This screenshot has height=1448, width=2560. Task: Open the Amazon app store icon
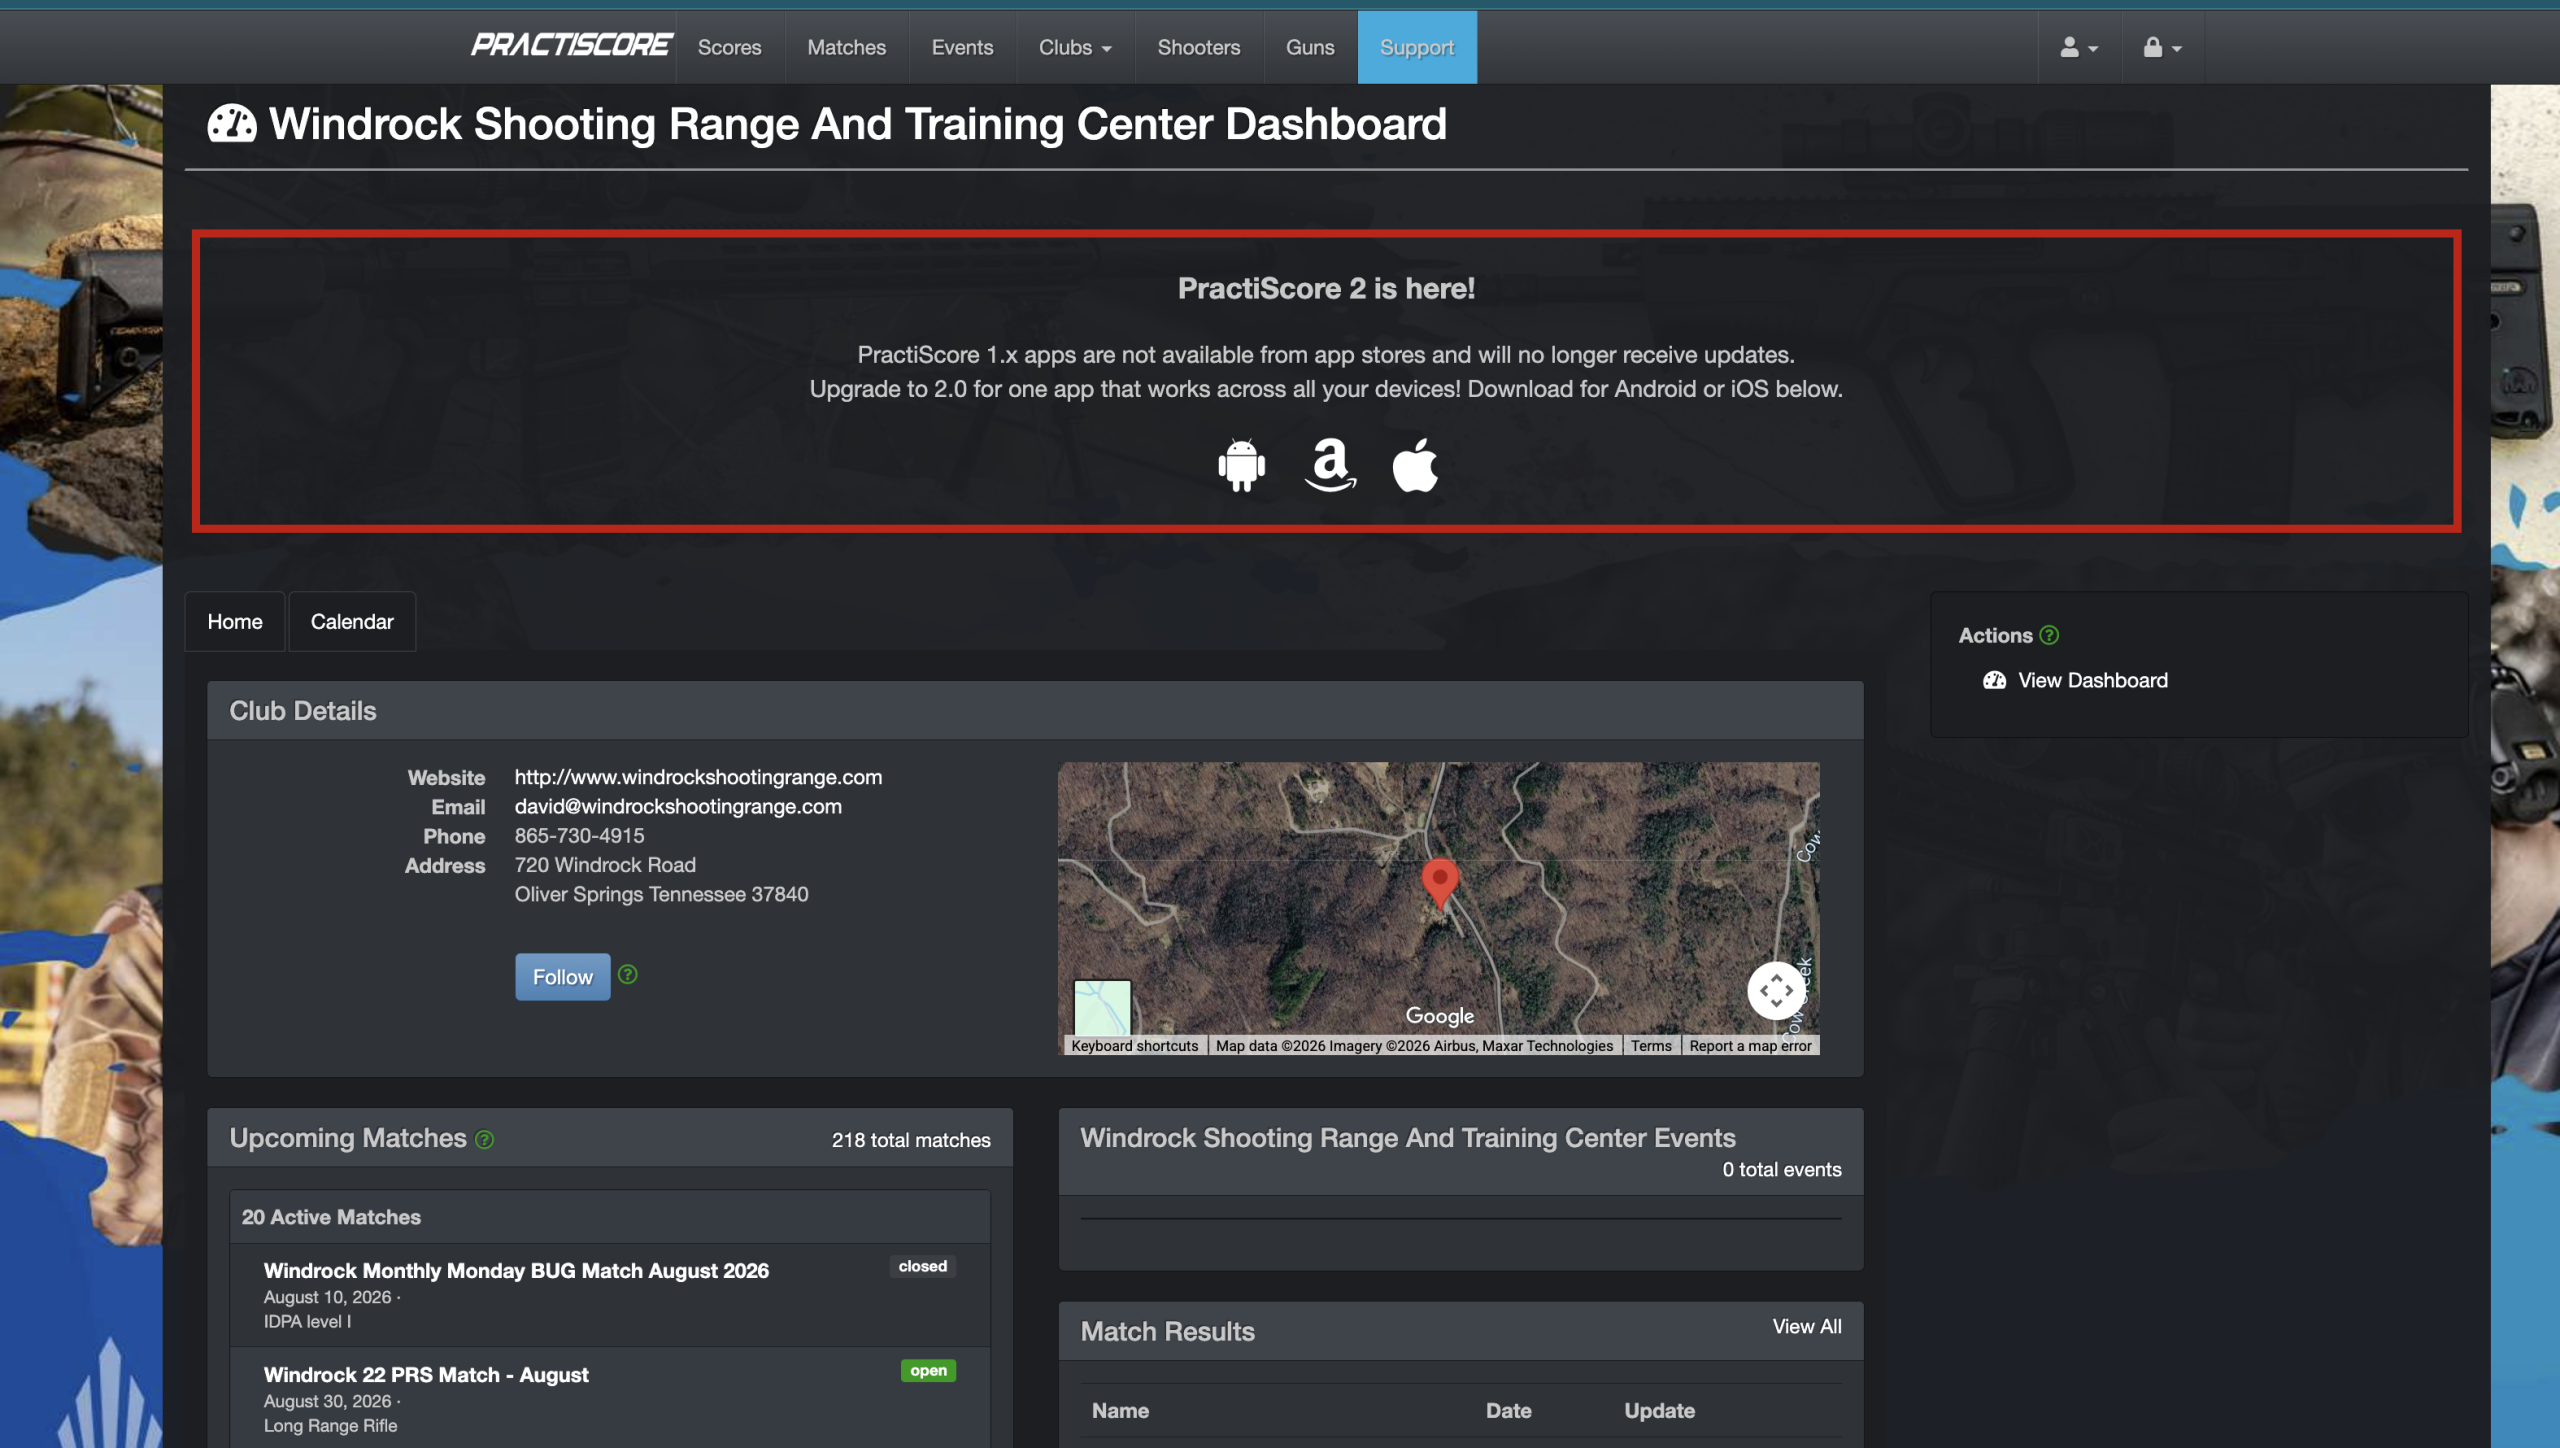point(1330,465)
